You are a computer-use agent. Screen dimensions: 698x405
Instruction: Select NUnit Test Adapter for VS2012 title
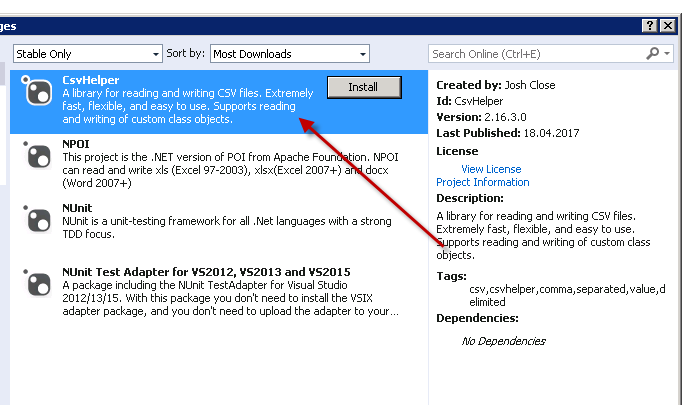(x=206, y=272)
